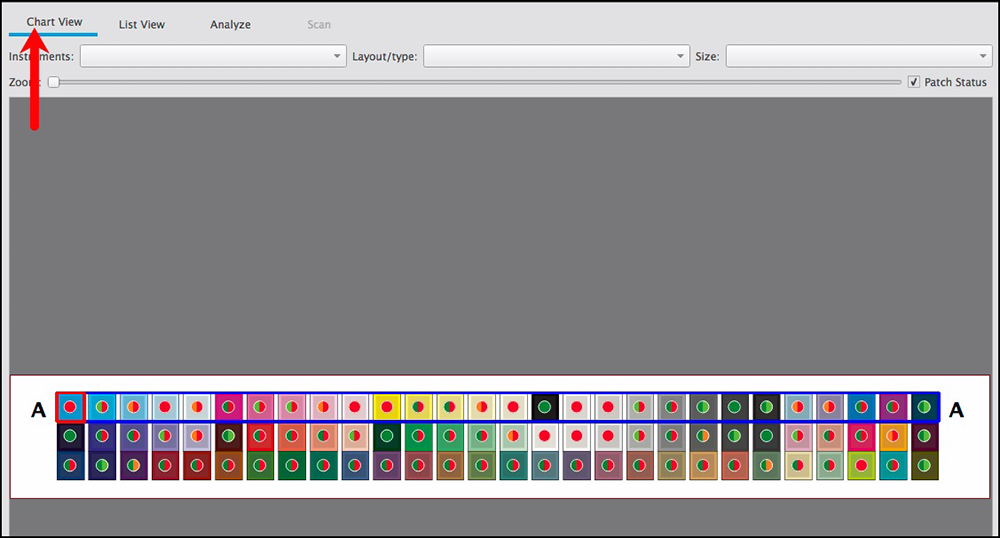1000x538 pixels.
Task: Toggle the Patch Status checkbox
Action: click(914, 82)
